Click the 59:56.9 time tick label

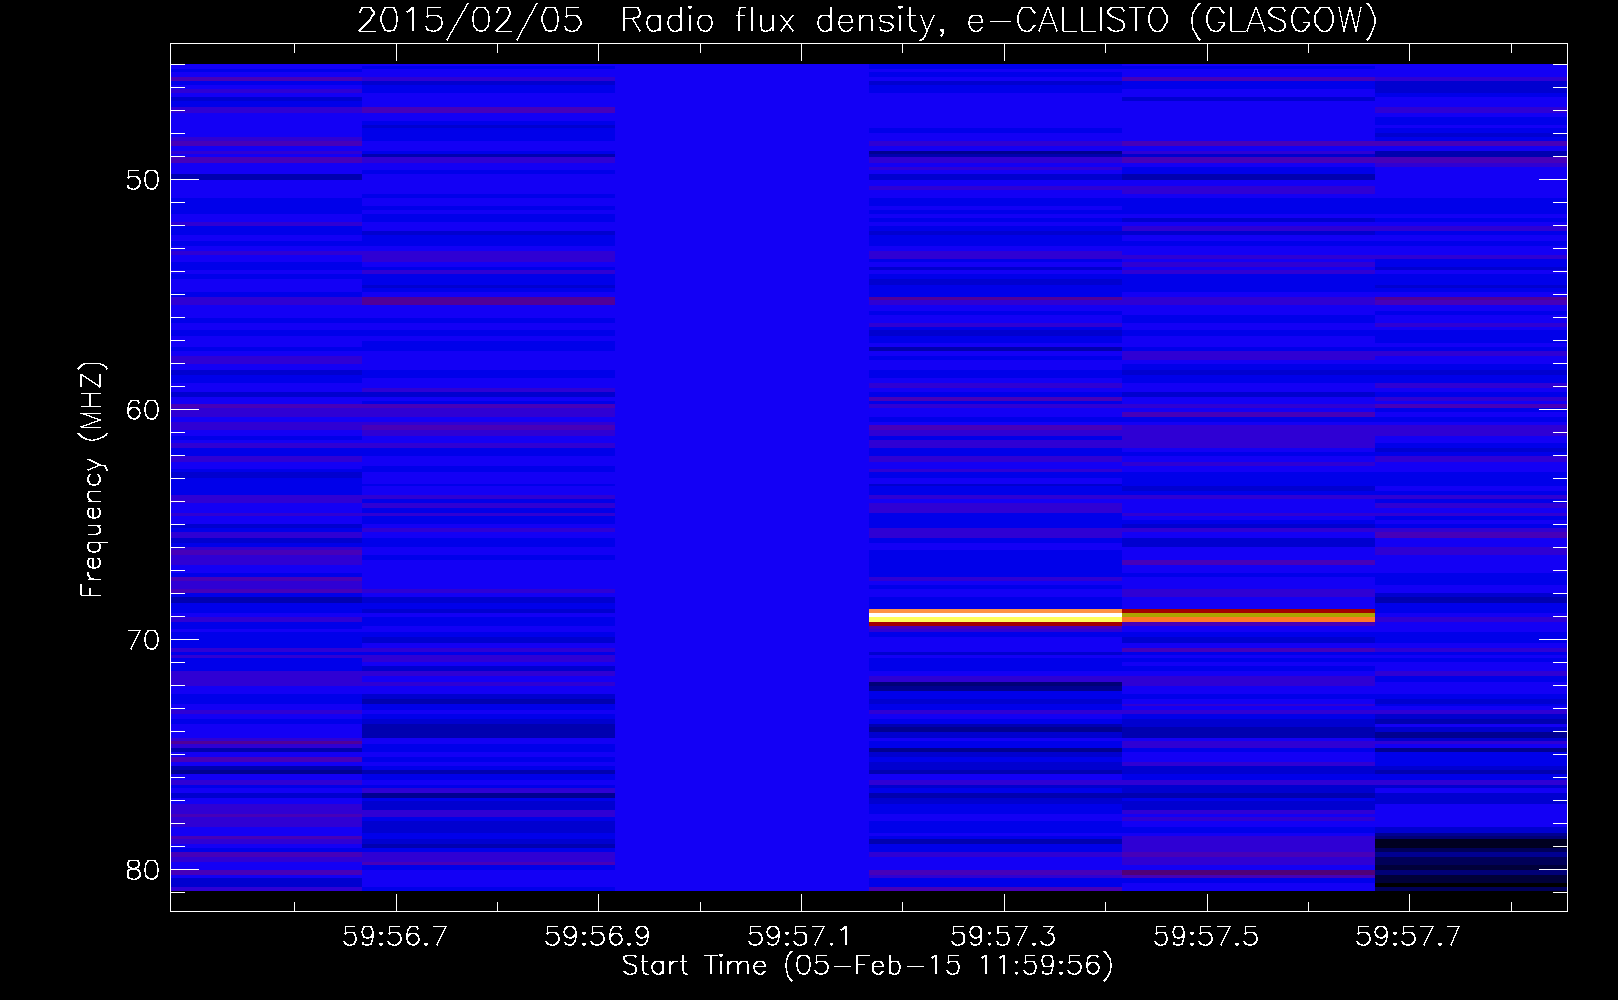597,937
